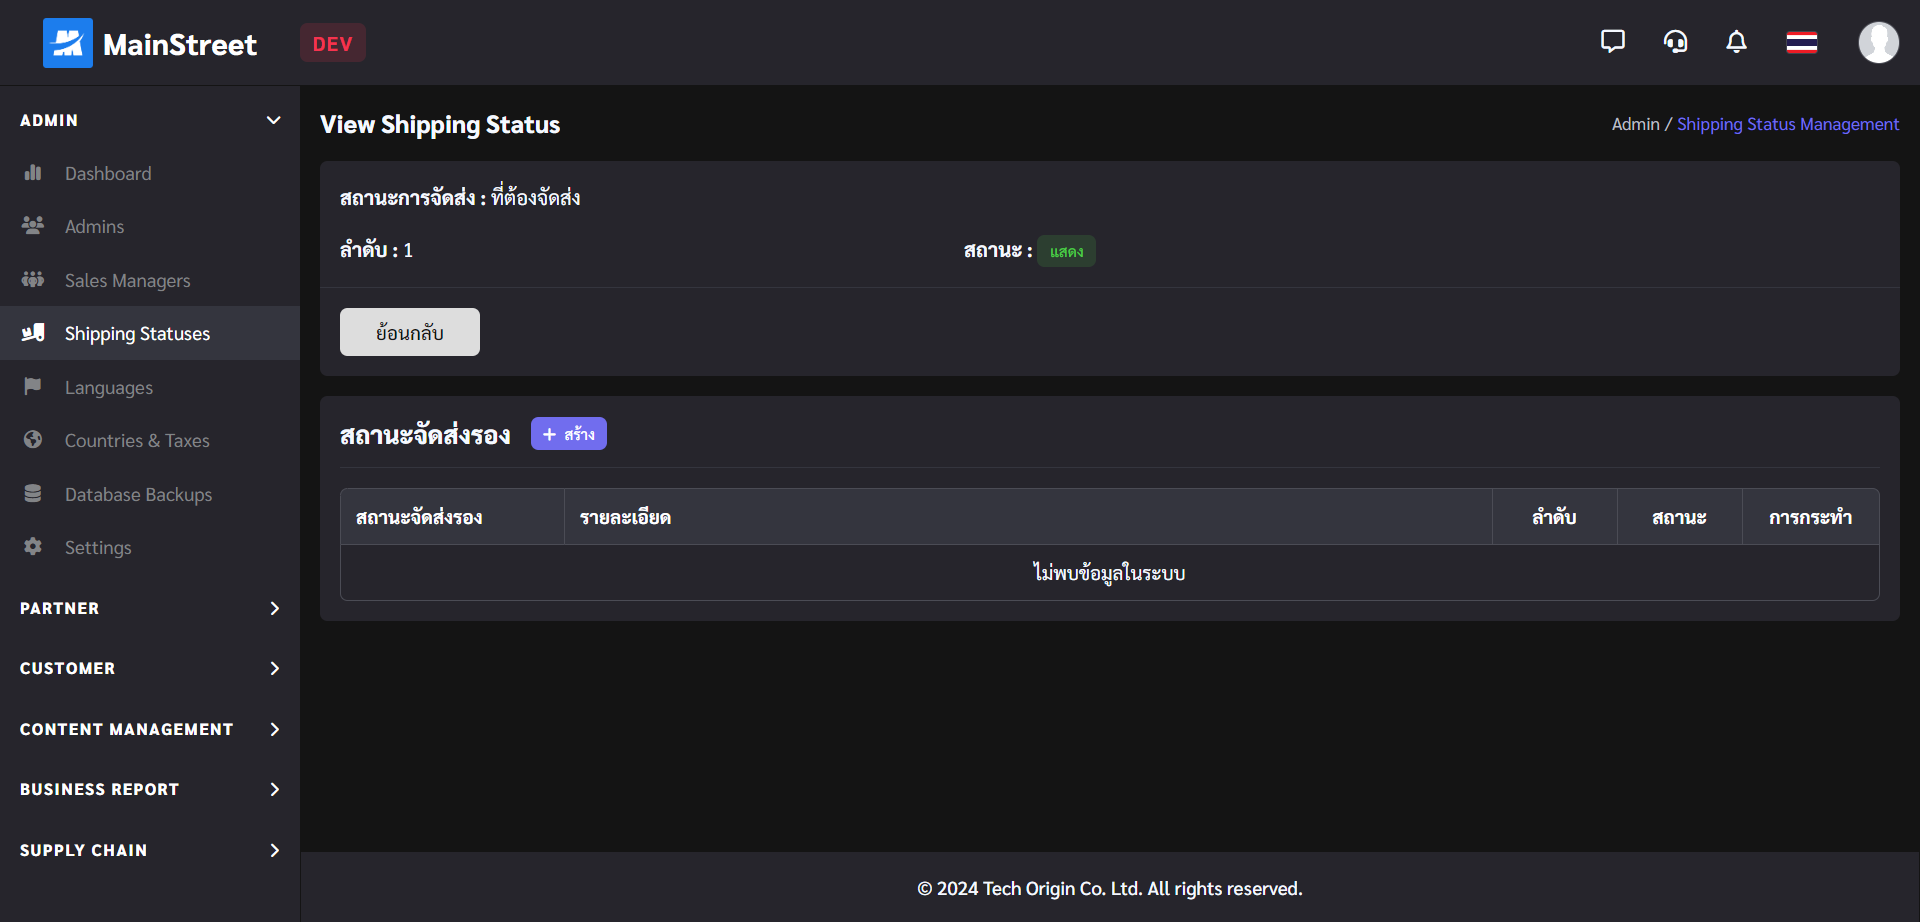Click the รายละเอียด column header

[x=1028, y=517]
